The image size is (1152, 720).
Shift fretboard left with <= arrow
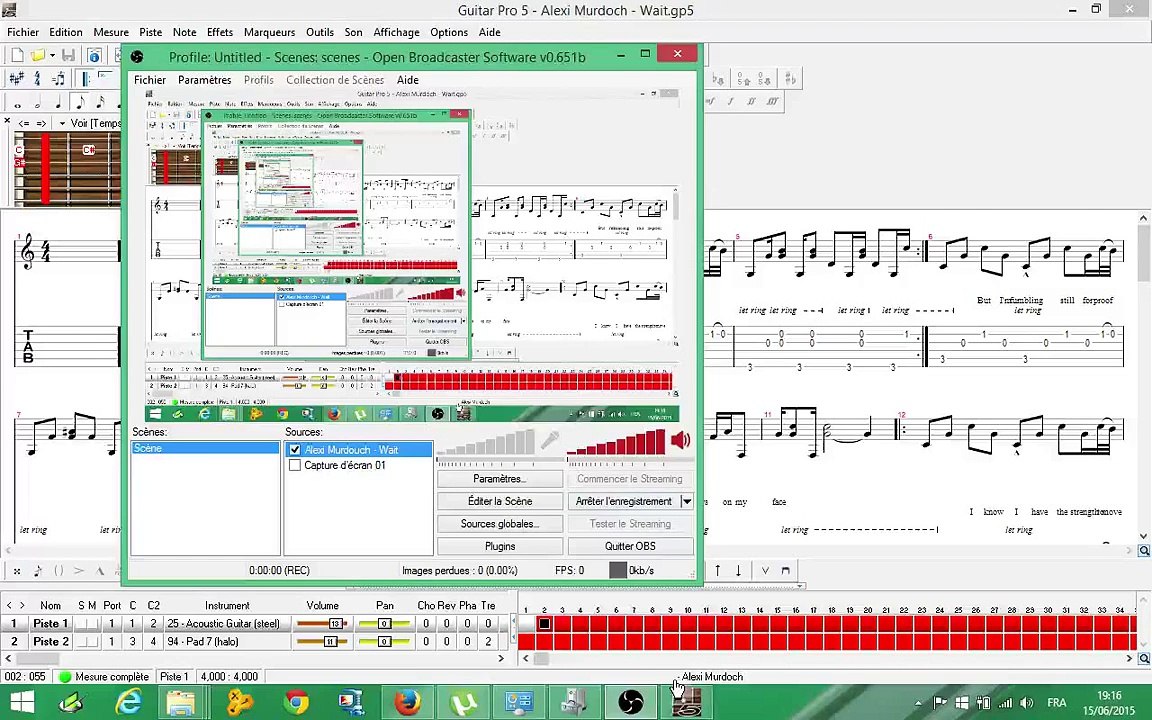pos(24,123)
